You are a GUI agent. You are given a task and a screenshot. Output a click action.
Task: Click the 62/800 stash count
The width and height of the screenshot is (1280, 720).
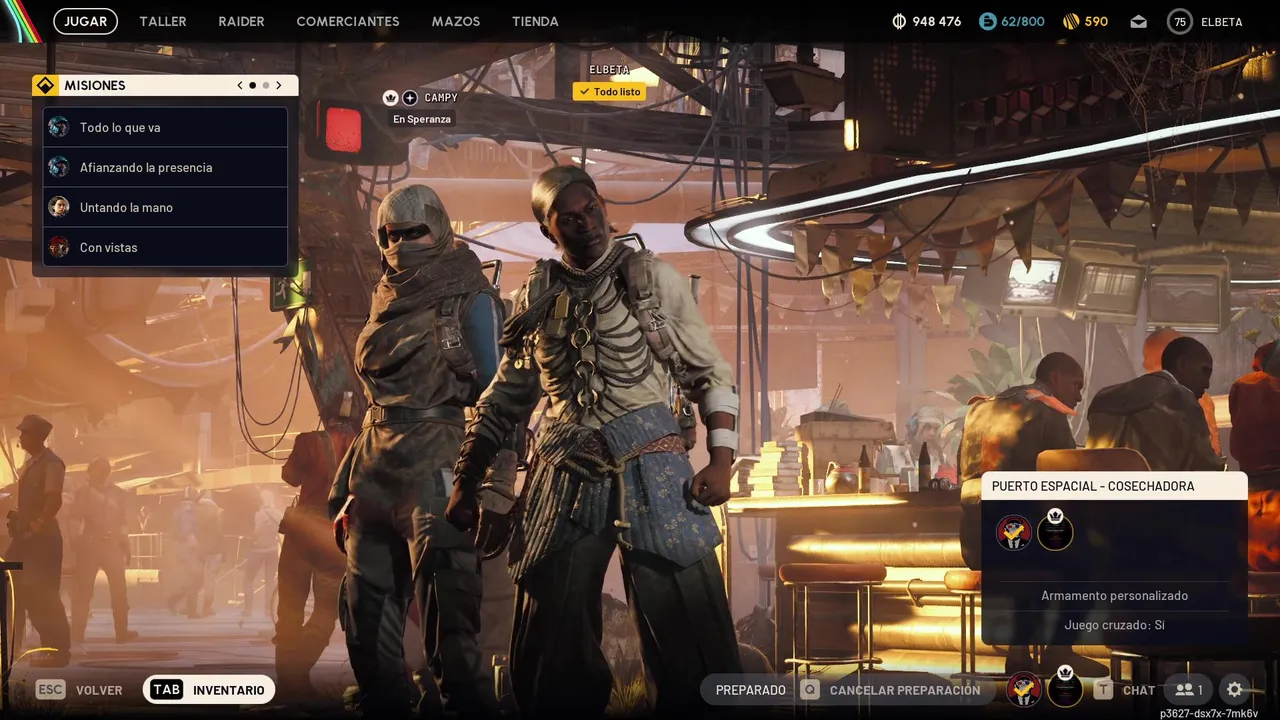tap(1022, 21)
